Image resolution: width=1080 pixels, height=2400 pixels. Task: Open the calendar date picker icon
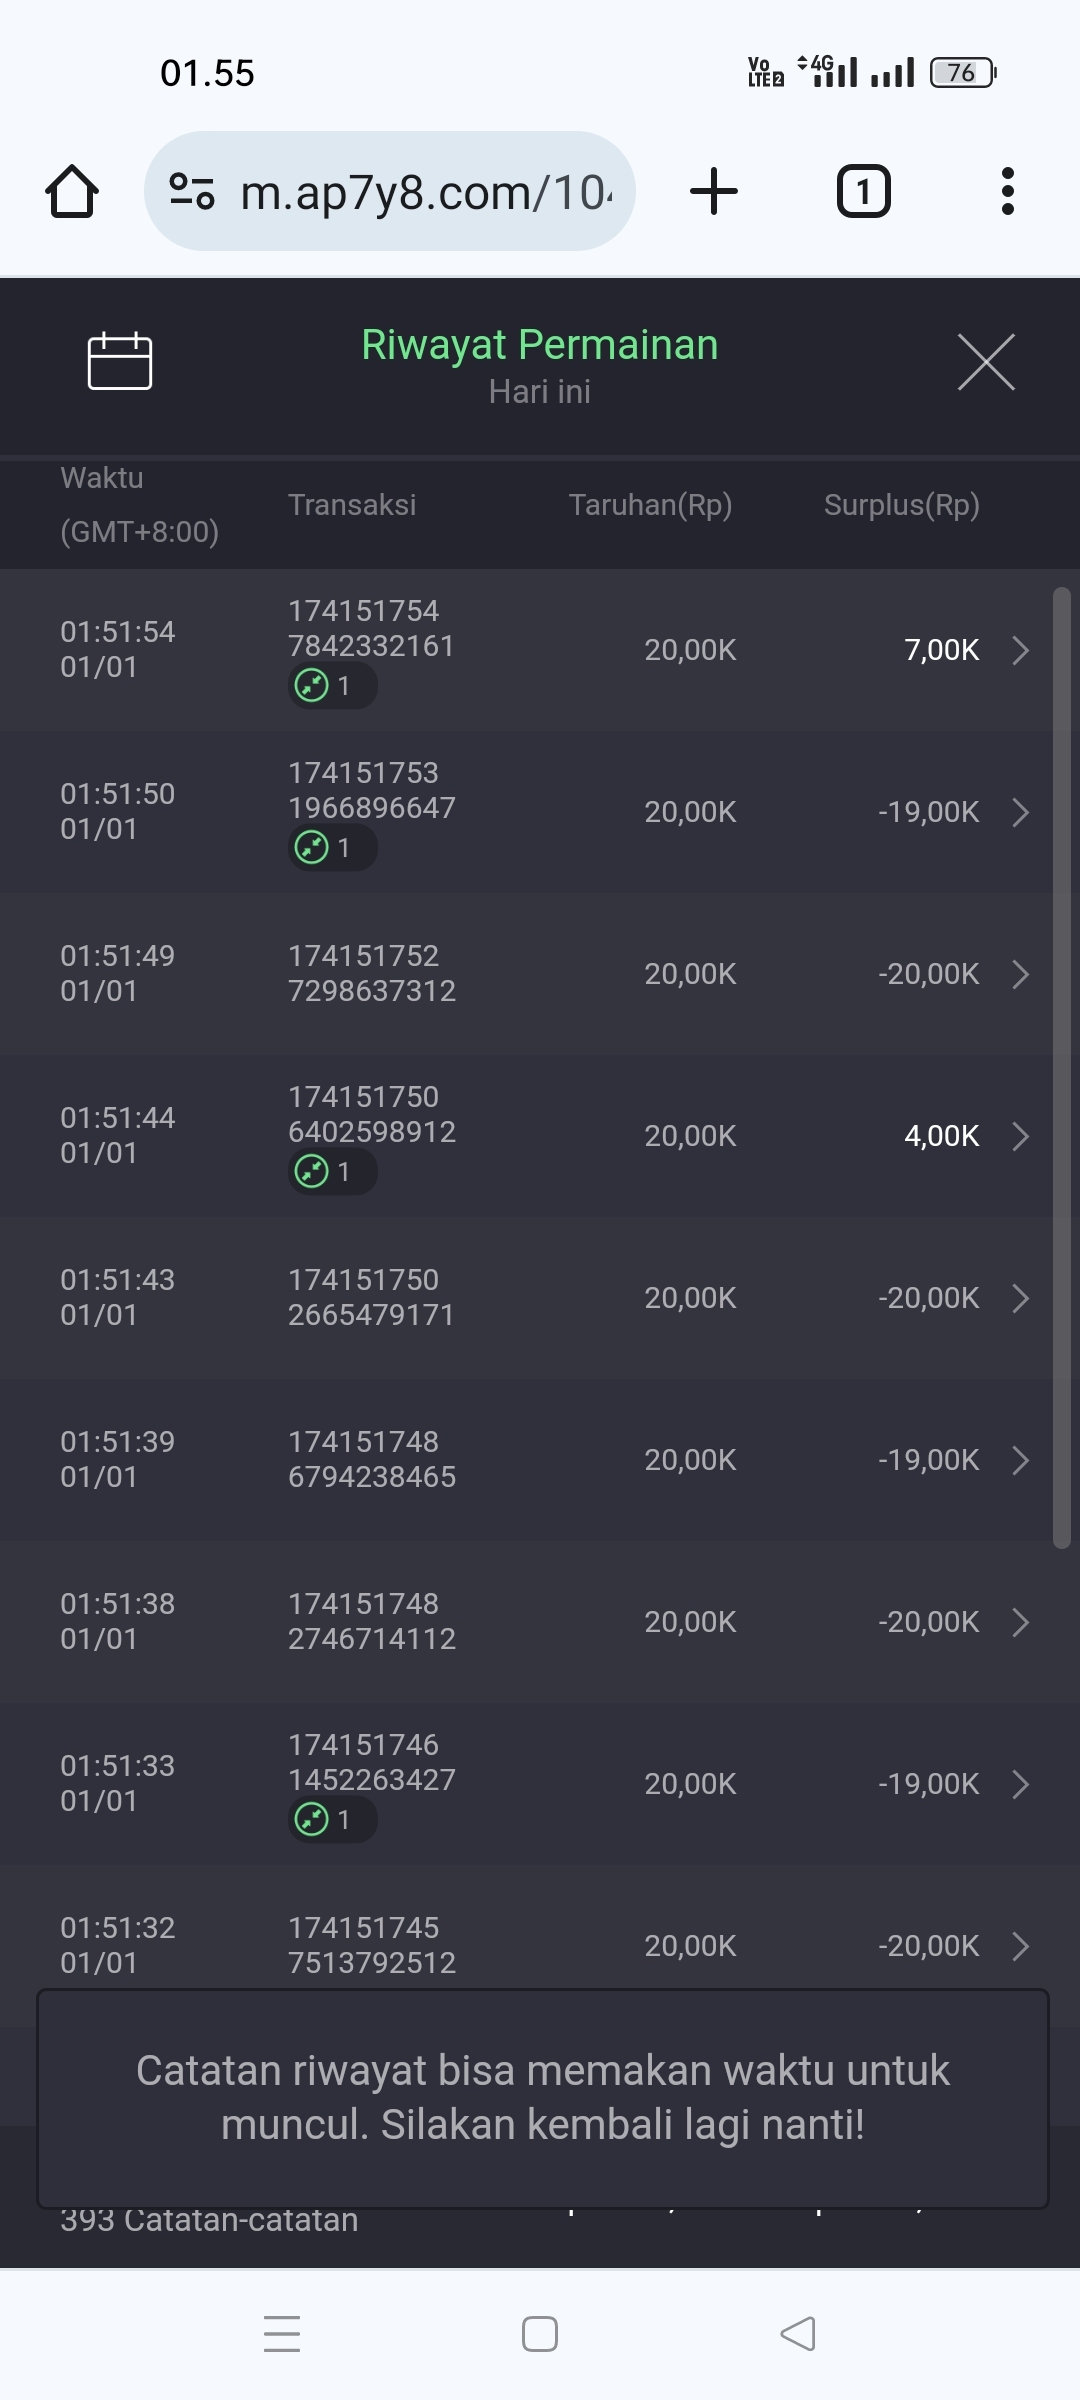(x=120, y=360)
